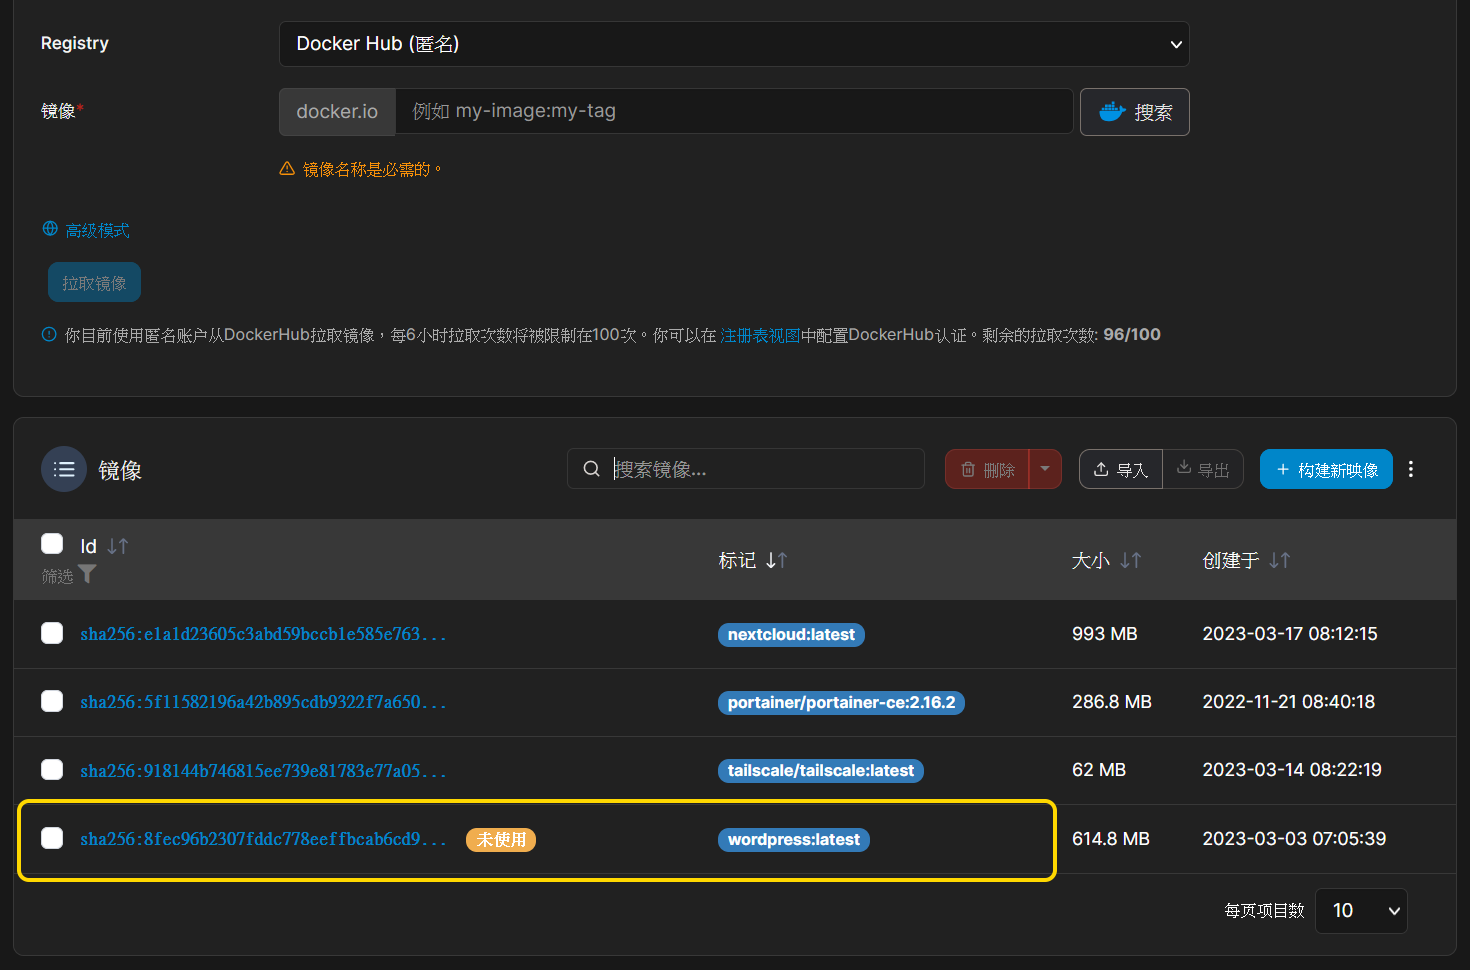Click the portainer/portainer-ce:2.16.2 tag badge
The image size is (1470, 970).
pos(841,703)
